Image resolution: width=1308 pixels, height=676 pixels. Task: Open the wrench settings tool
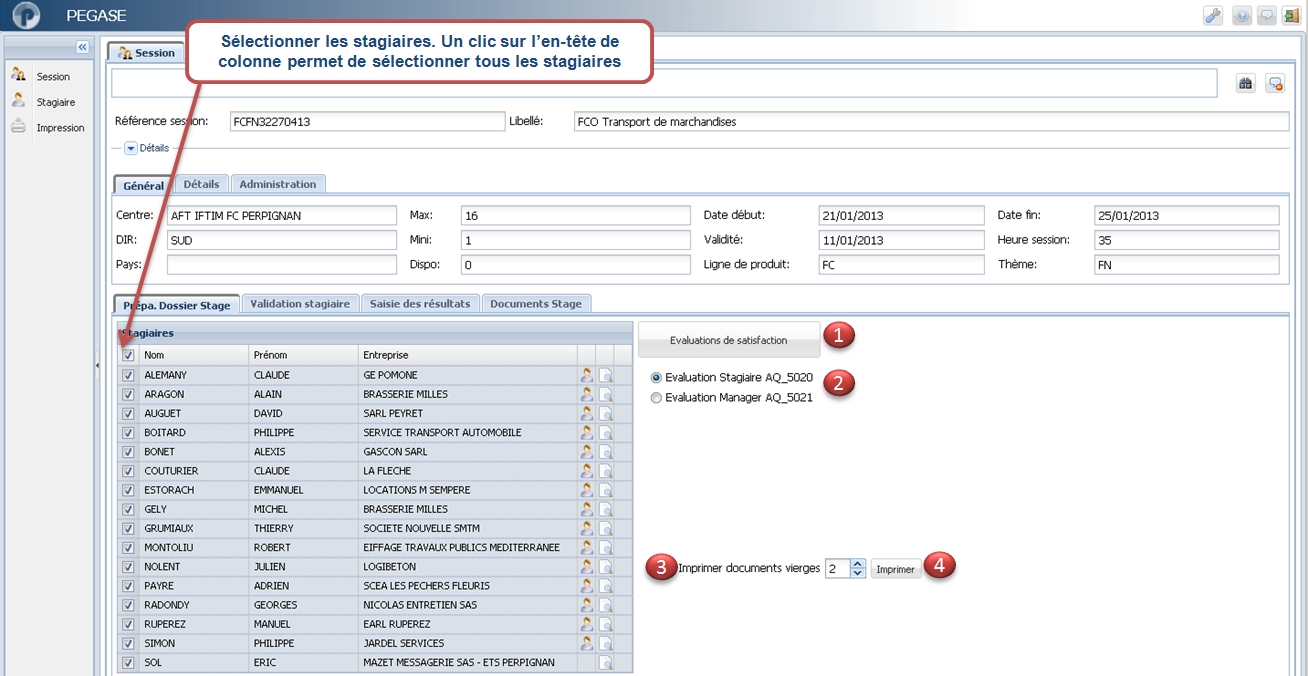(x=1213, y=16)
